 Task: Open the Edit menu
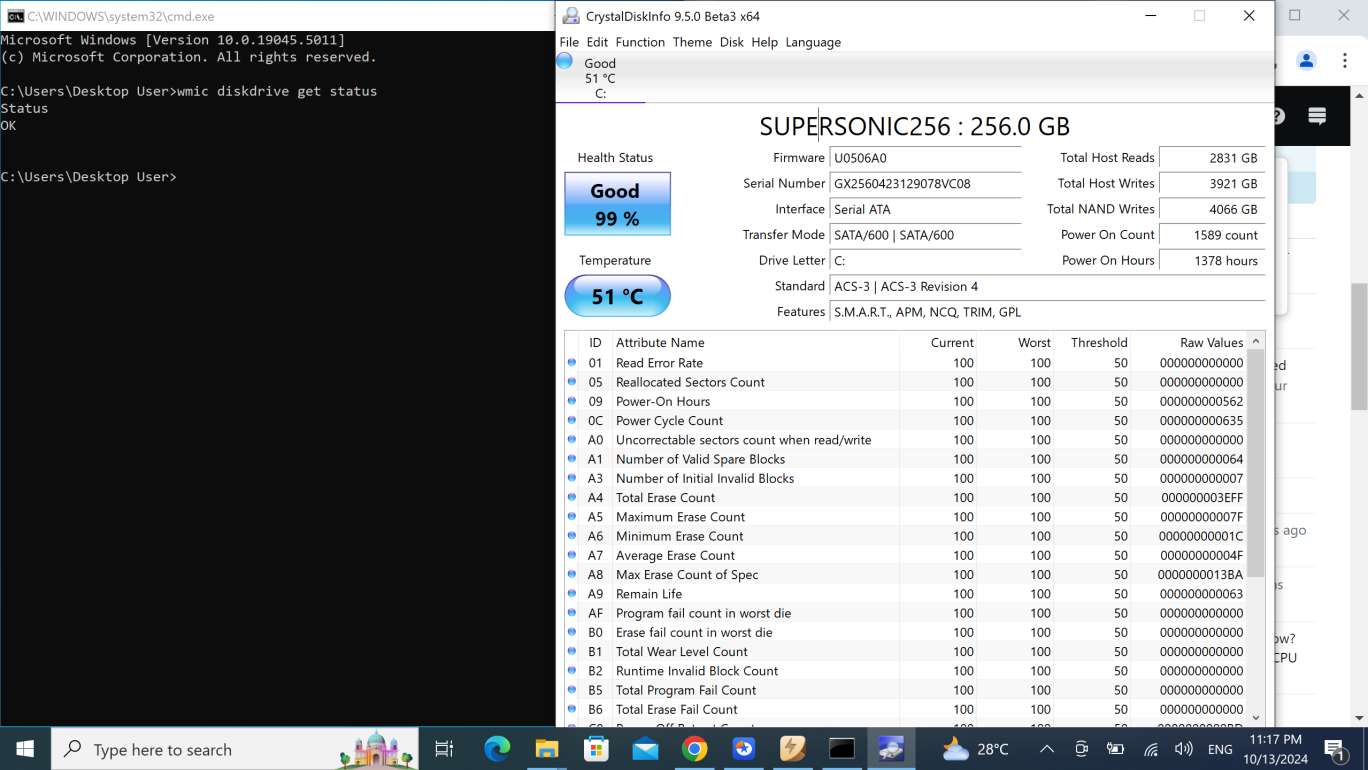[x=597, y=42]
